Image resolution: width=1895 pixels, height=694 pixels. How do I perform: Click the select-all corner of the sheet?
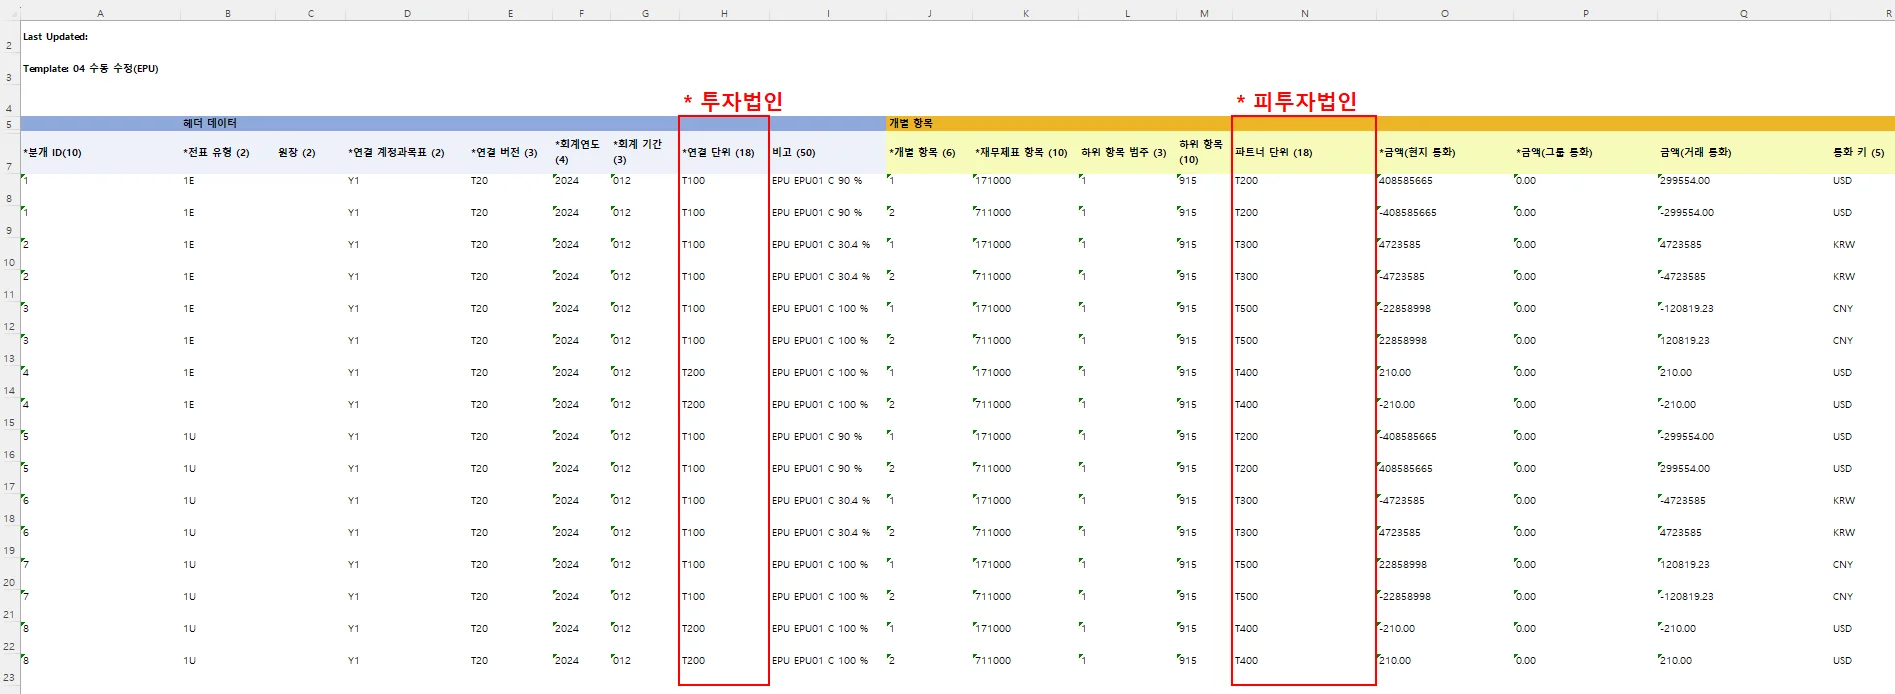point(9,13)
